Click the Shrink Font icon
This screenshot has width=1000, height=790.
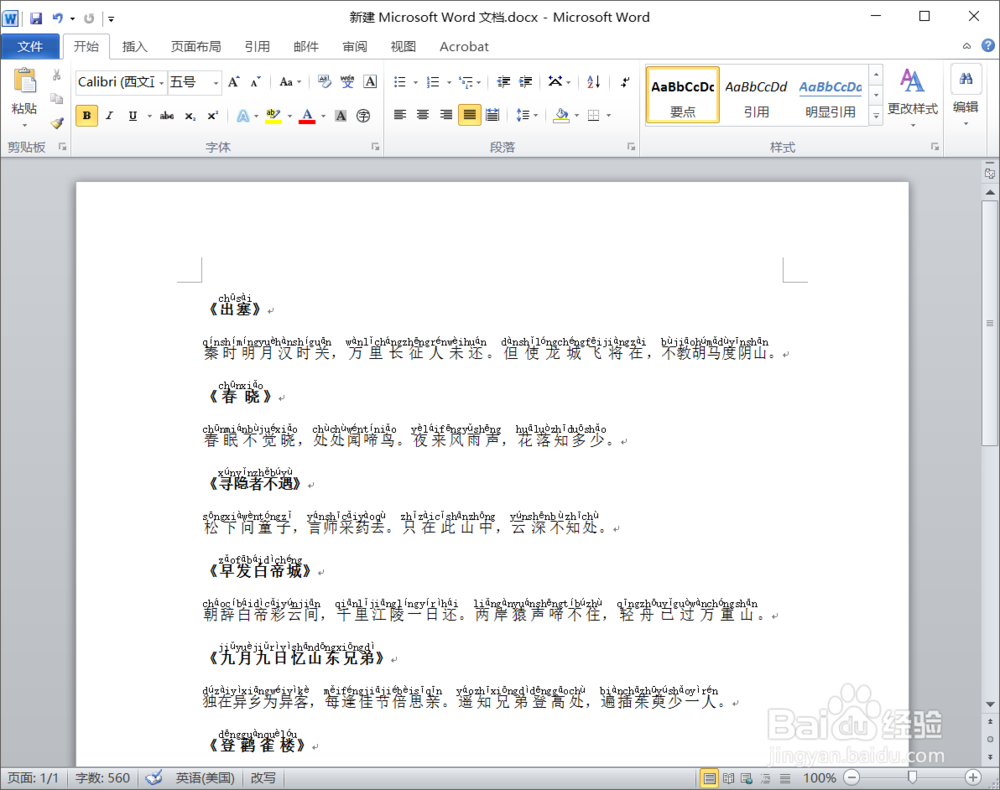pyautogui.click(x=255, y=82)
